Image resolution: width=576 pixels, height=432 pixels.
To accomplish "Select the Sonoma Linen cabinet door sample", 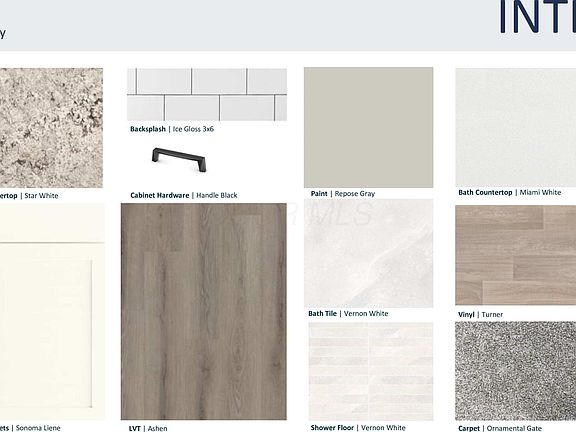I will 52,312.
